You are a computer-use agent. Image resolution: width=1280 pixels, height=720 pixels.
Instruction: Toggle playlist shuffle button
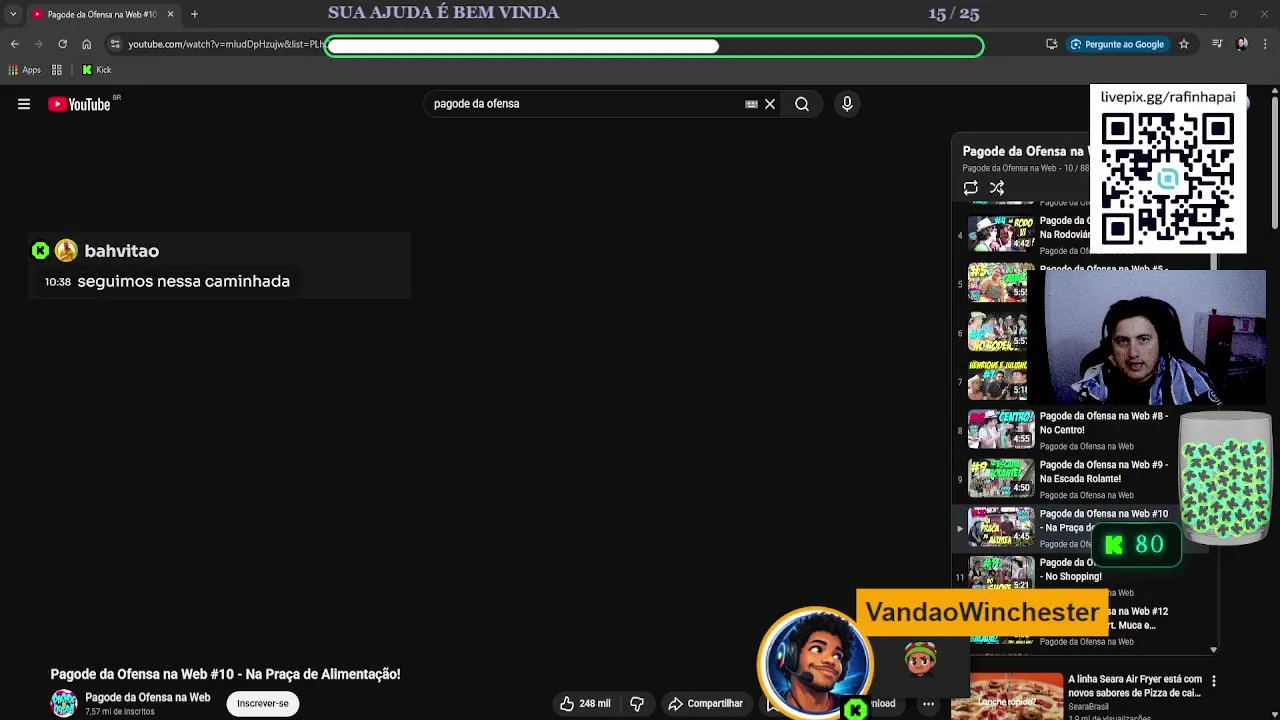pos(997,188)
